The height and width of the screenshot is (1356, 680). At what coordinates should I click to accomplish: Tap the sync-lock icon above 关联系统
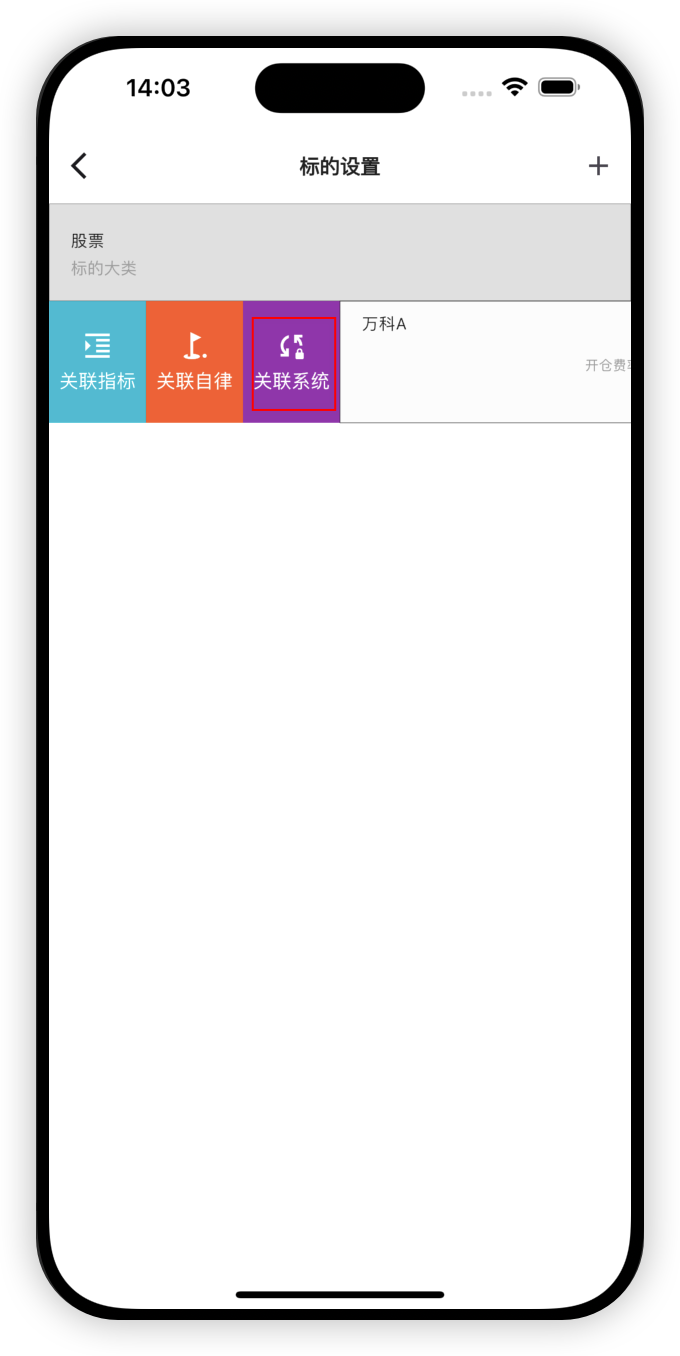[x=291, y=347]
